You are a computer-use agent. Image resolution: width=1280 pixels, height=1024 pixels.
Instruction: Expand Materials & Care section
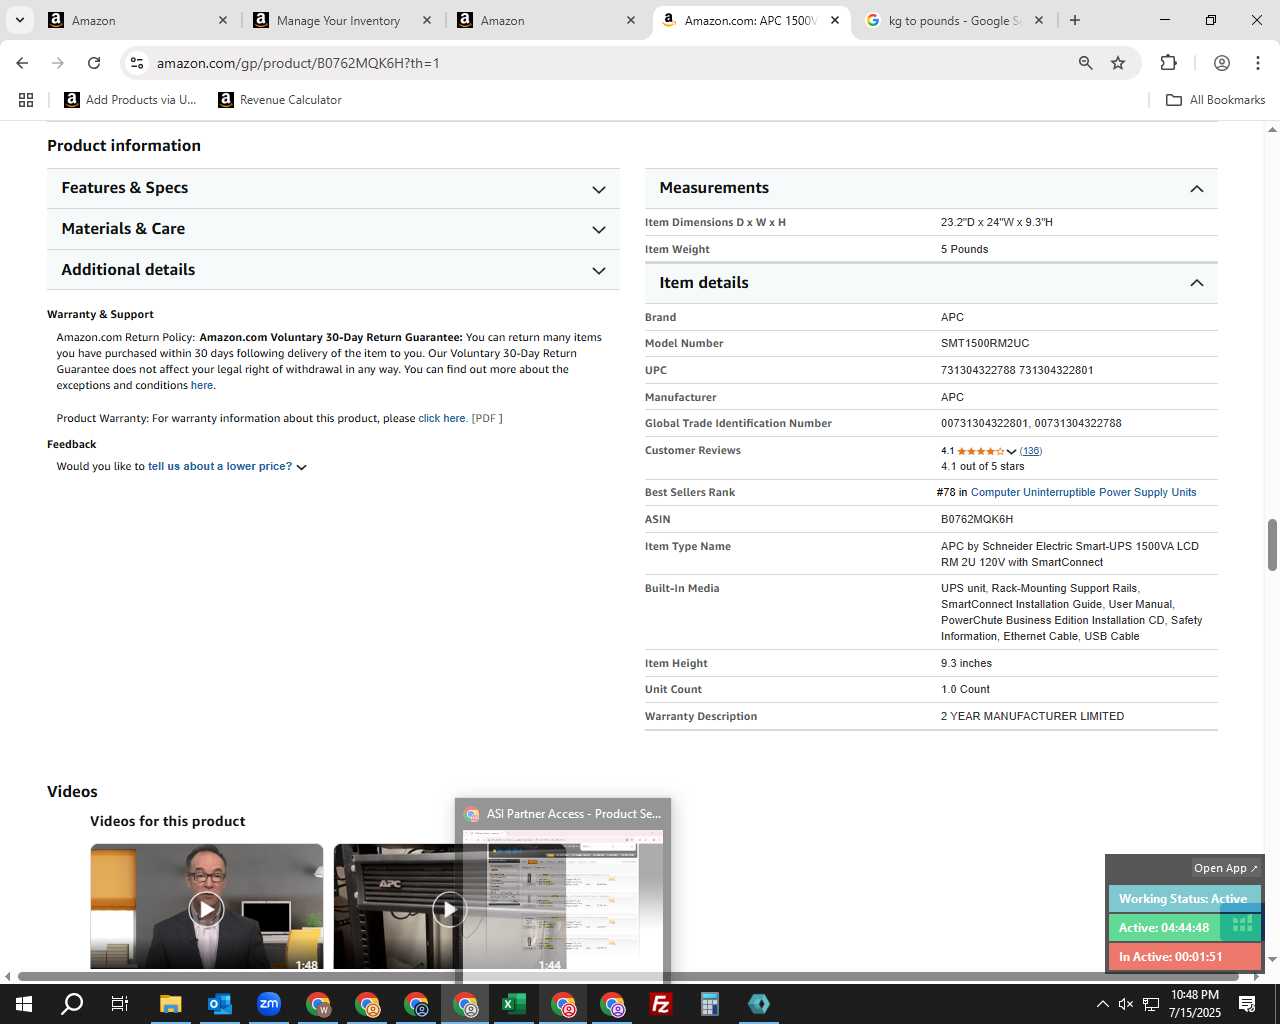(333, 229)
